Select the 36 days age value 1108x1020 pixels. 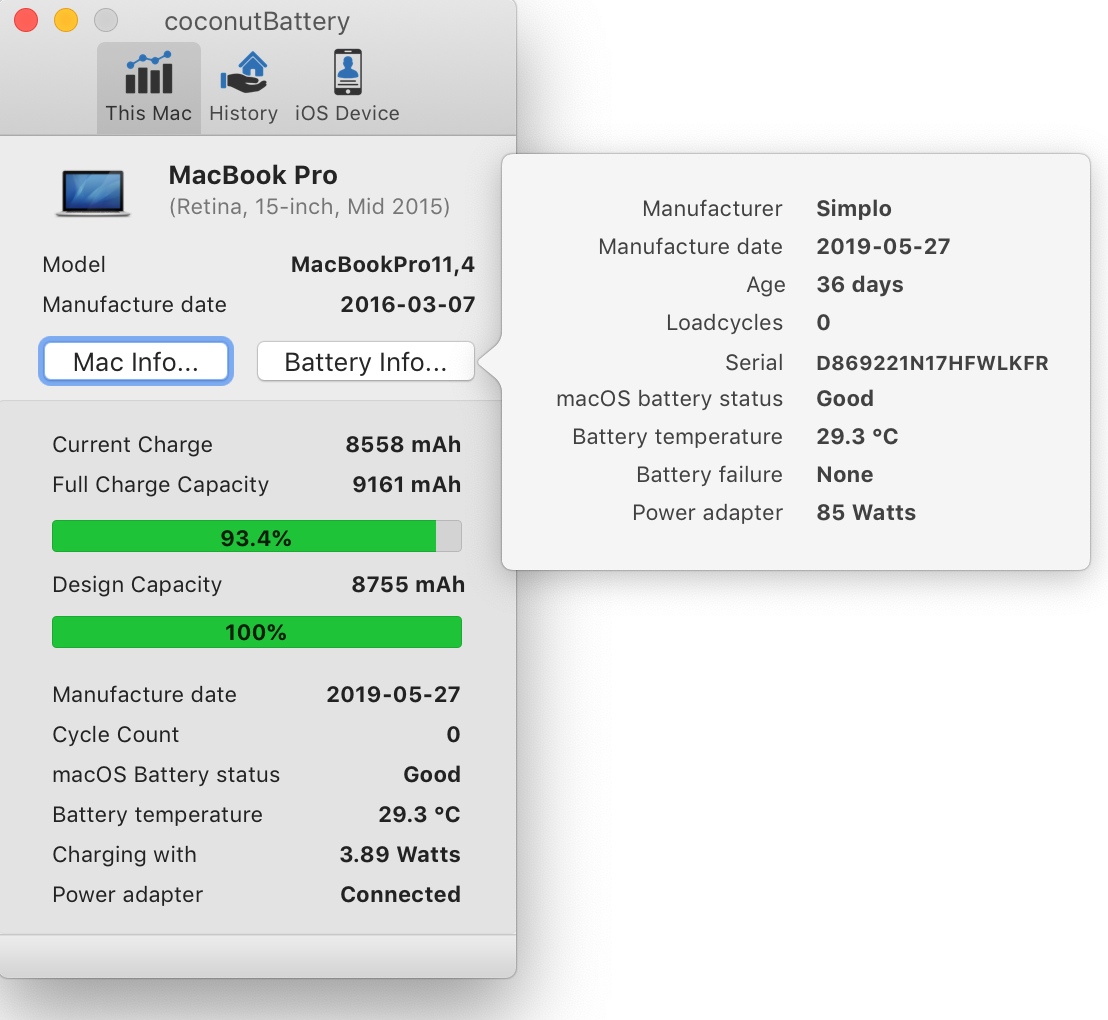tap(860, 284)
